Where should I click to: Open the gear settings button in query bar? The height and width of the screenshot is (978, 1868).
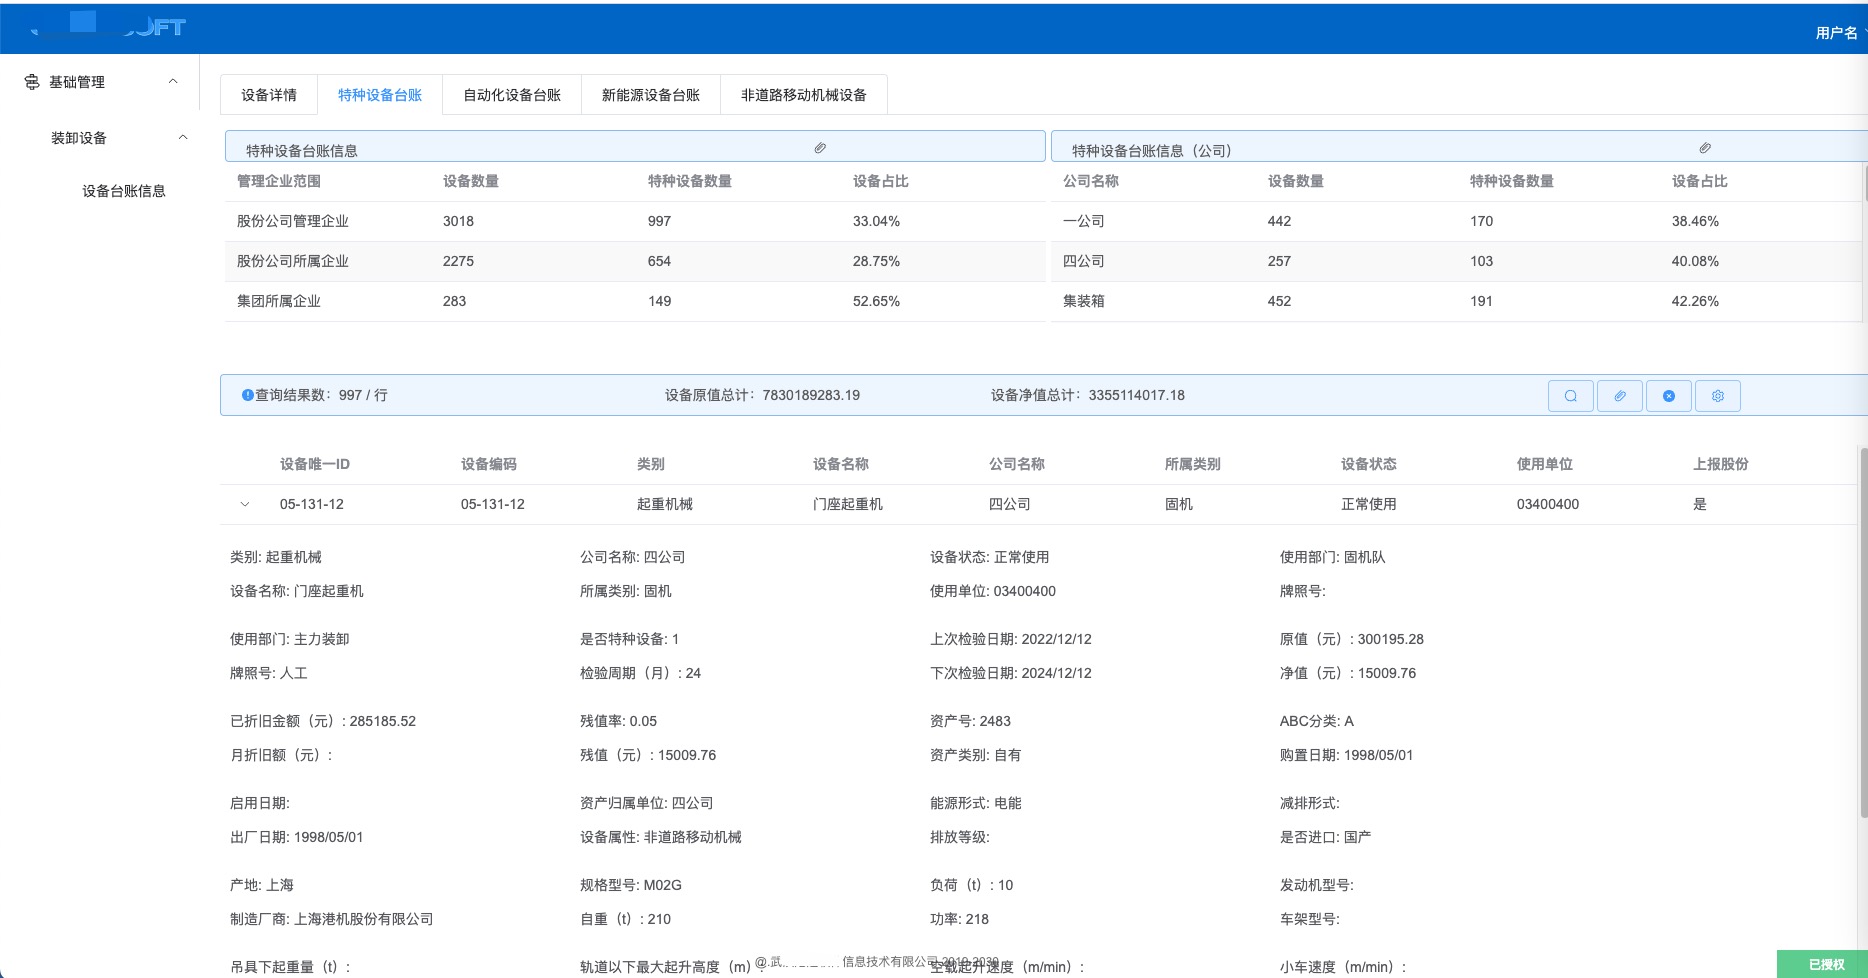pos(1718,396)
